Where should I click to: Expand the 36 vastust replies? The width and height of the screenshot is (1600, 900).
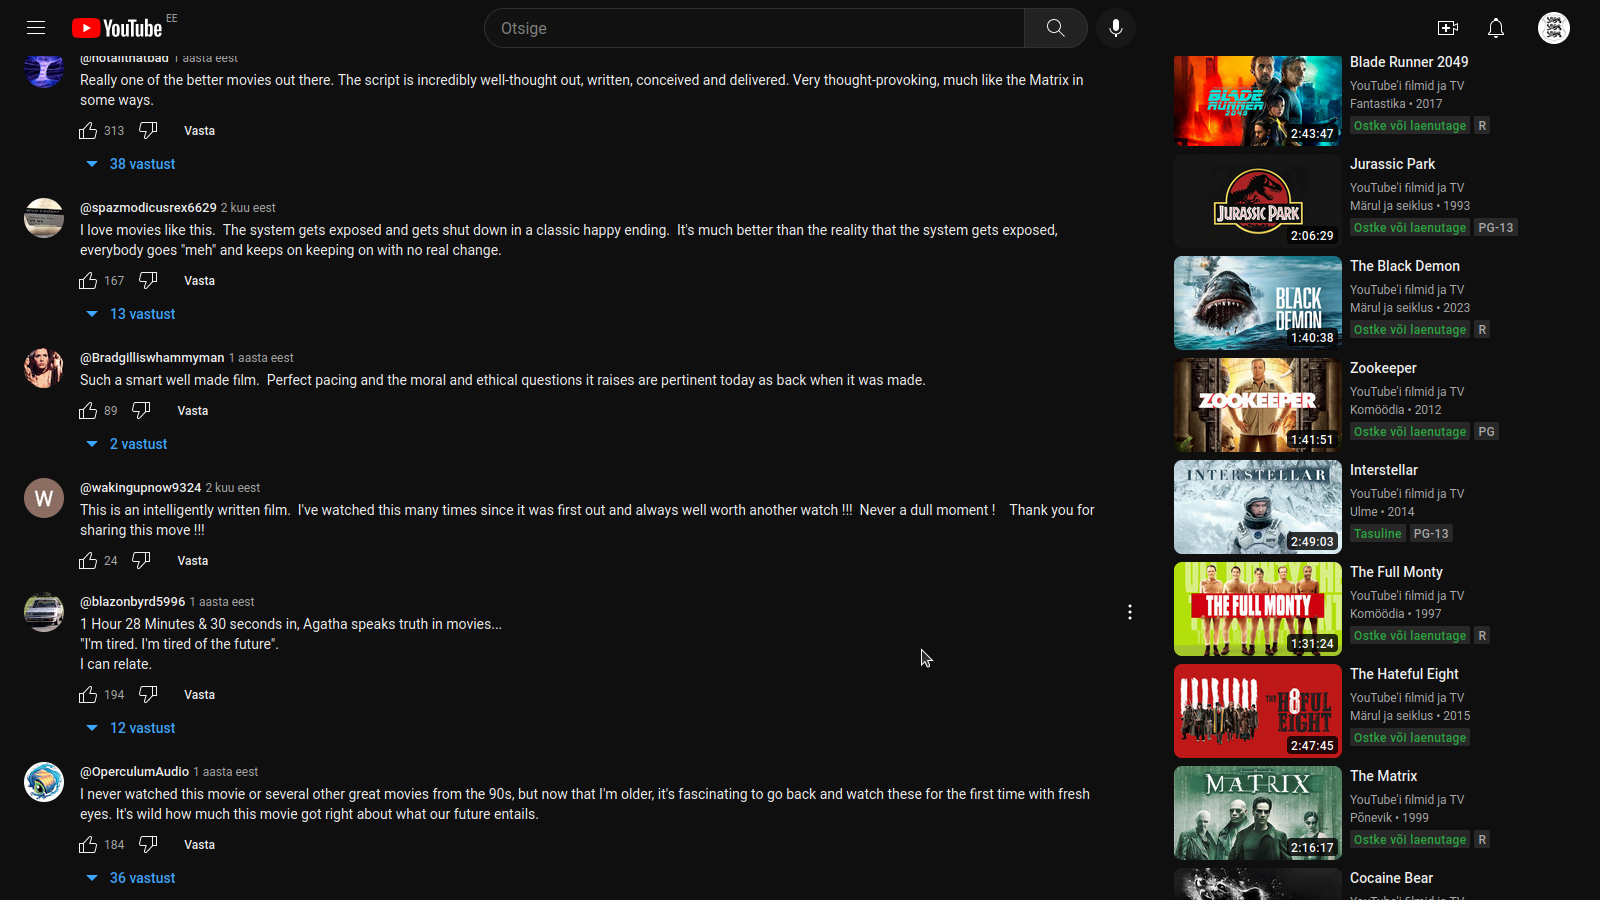coord(131,878)
